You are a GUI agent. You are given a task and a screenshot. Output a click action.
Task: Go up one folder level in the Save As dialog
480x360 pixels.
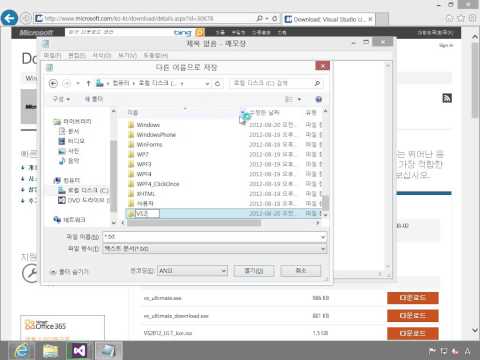click(x=88, y=83)
